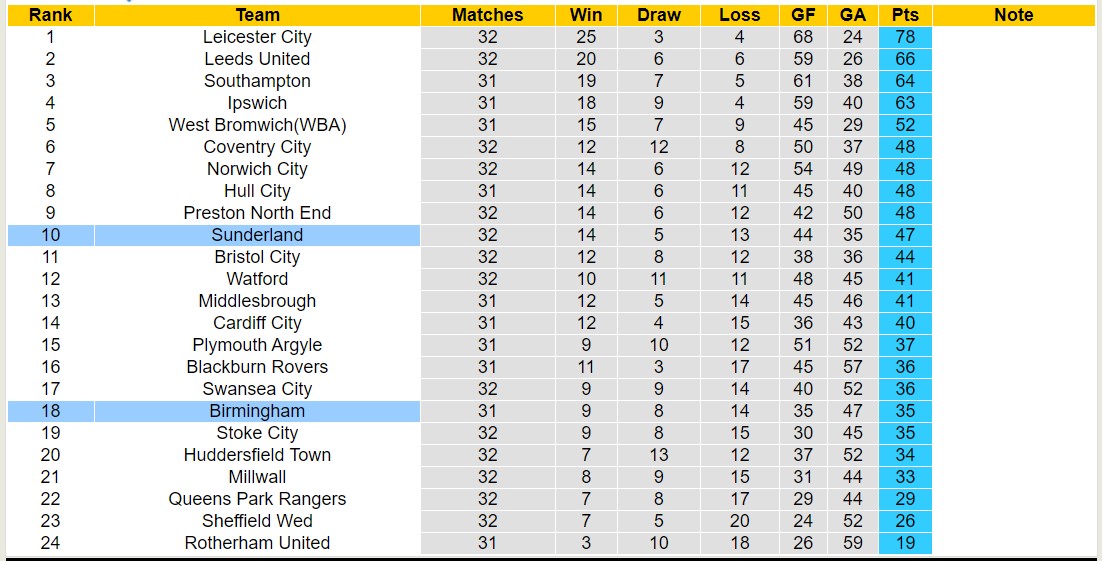
Task: Click the Queens Park Rangers team name
Action: 257,499
